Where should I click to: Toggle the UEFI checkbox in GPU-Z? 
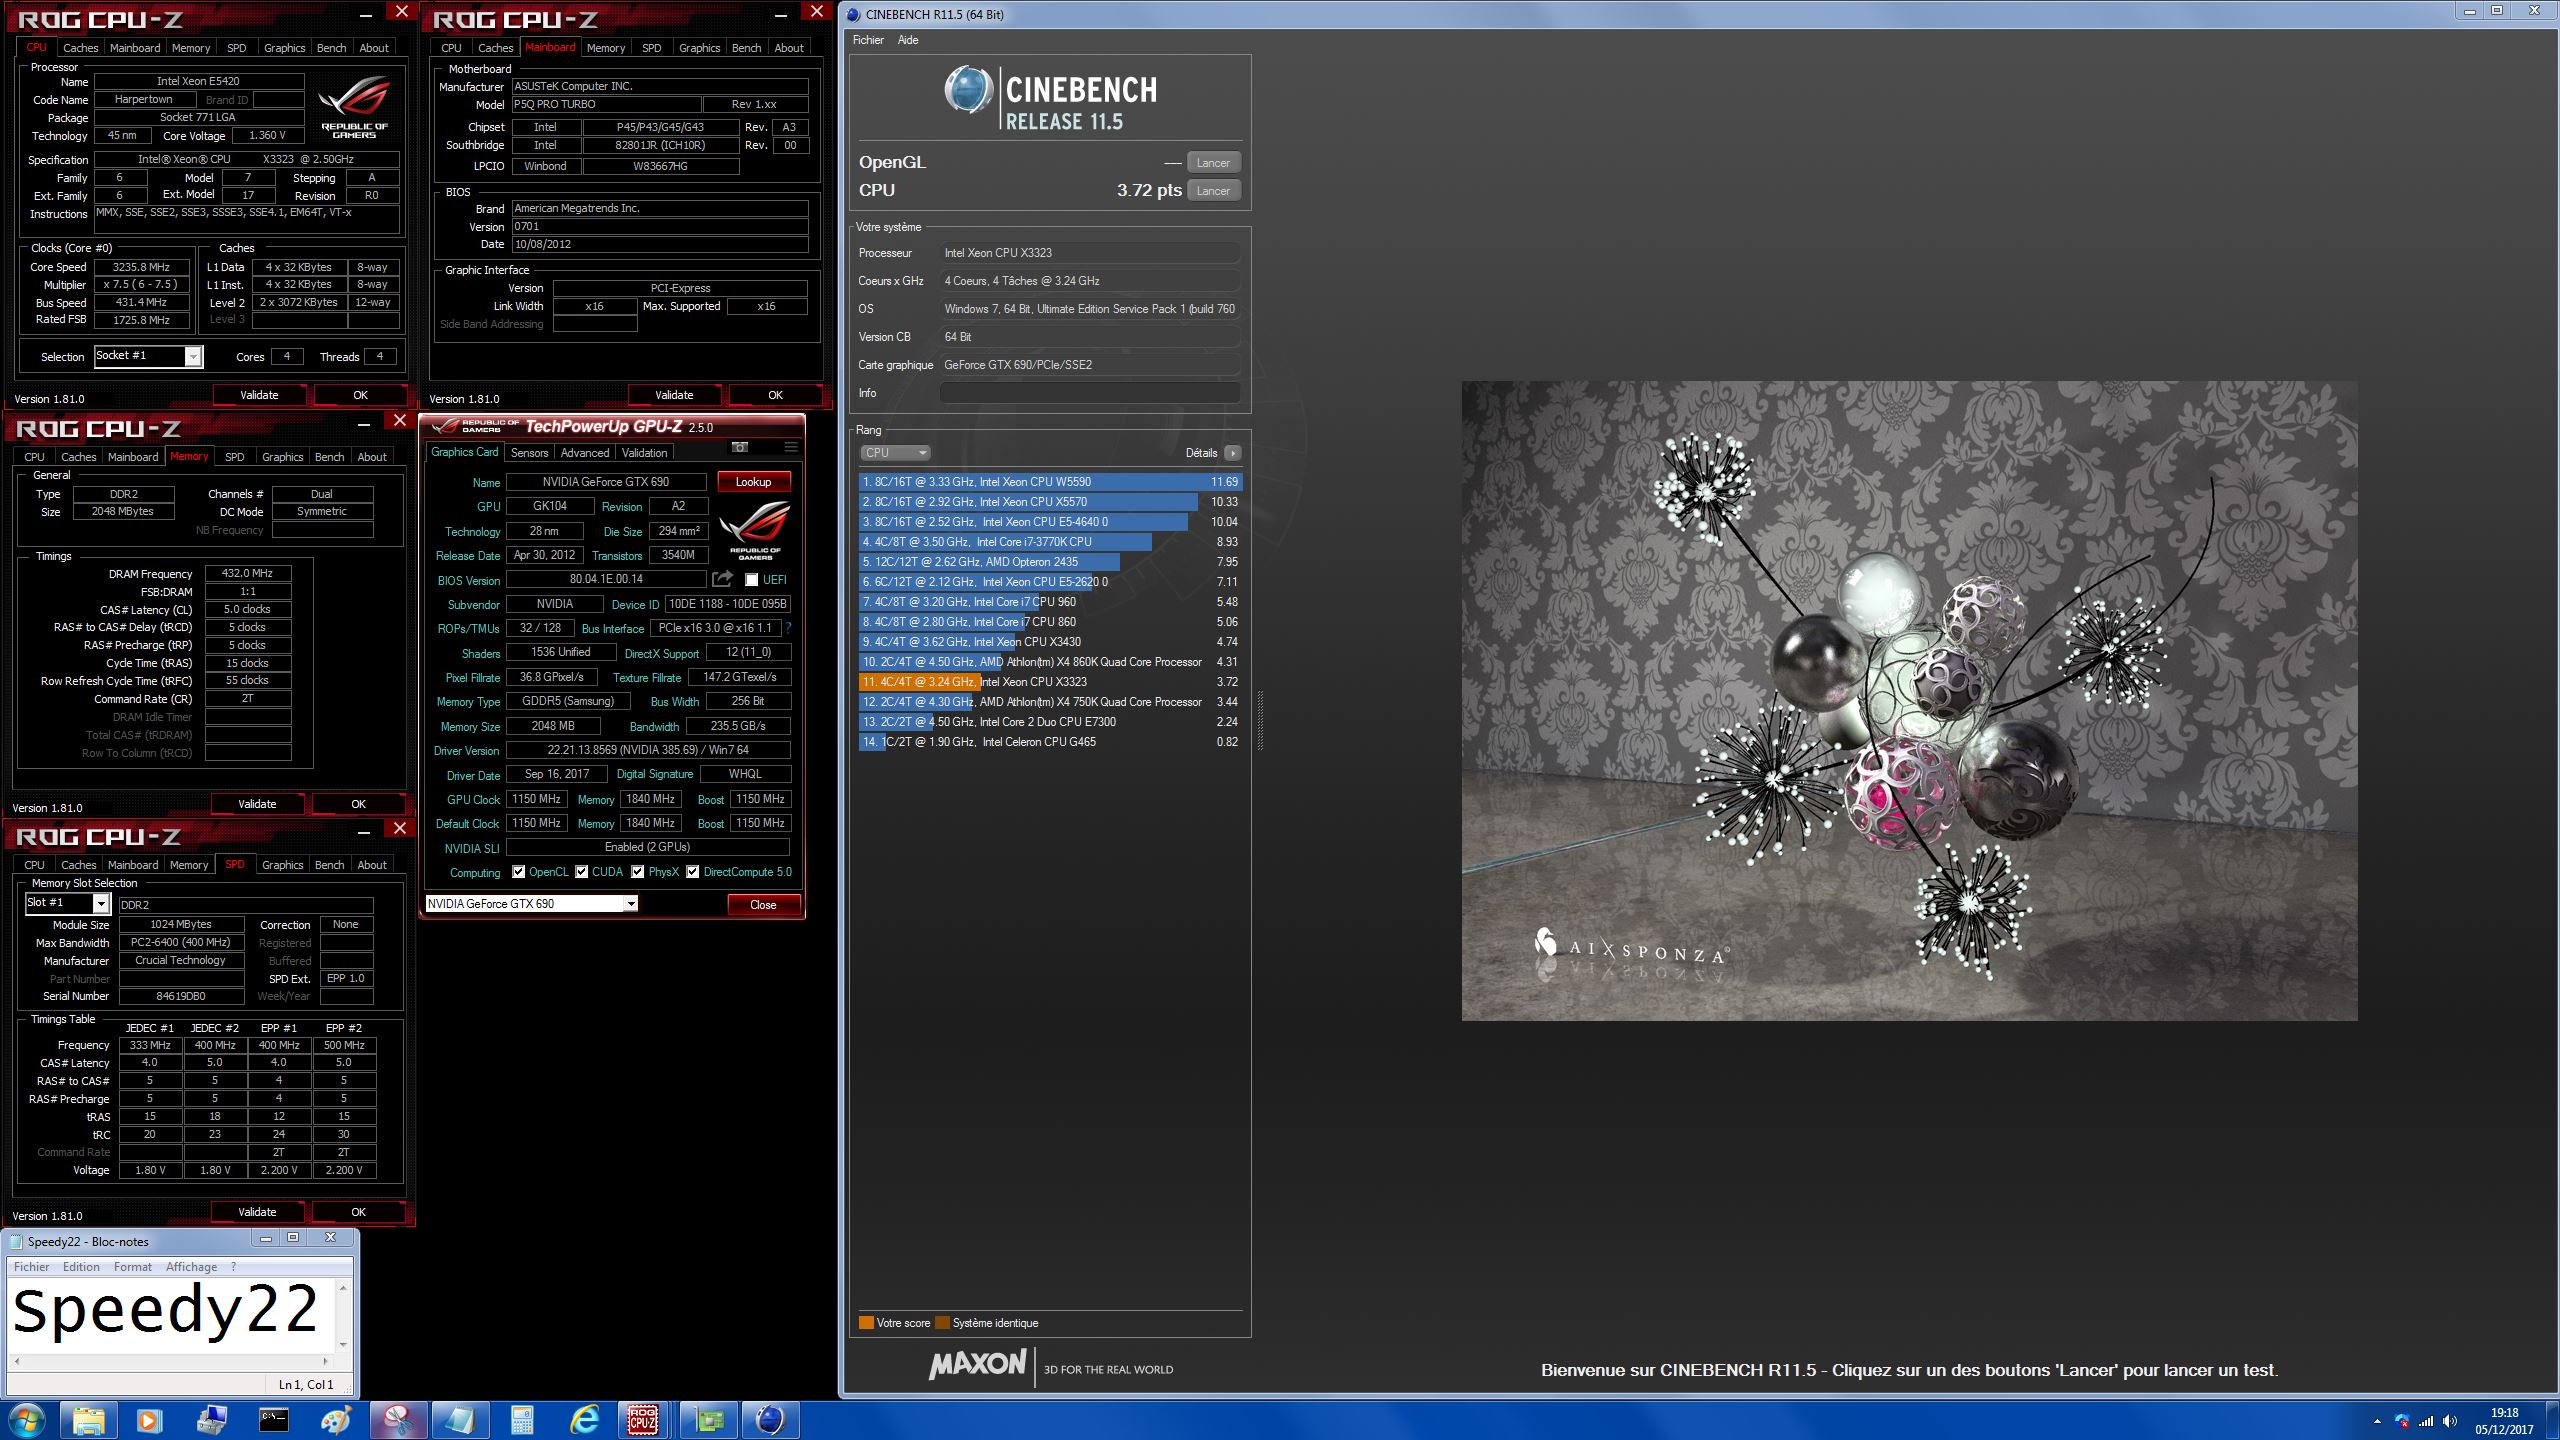click(x=752, y=580)
